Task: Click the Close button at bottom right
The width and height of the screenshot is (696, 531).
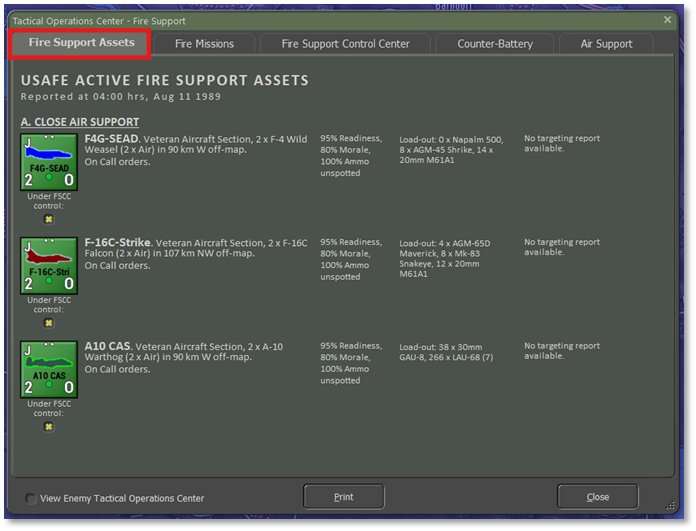Action: 597,497
